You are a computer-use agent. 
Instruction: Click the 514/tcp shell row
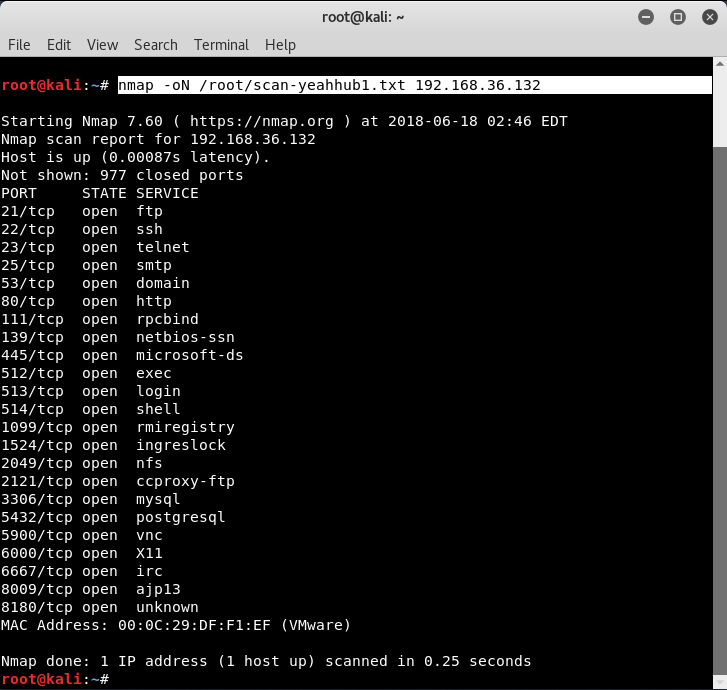click(x=91, y=409)
